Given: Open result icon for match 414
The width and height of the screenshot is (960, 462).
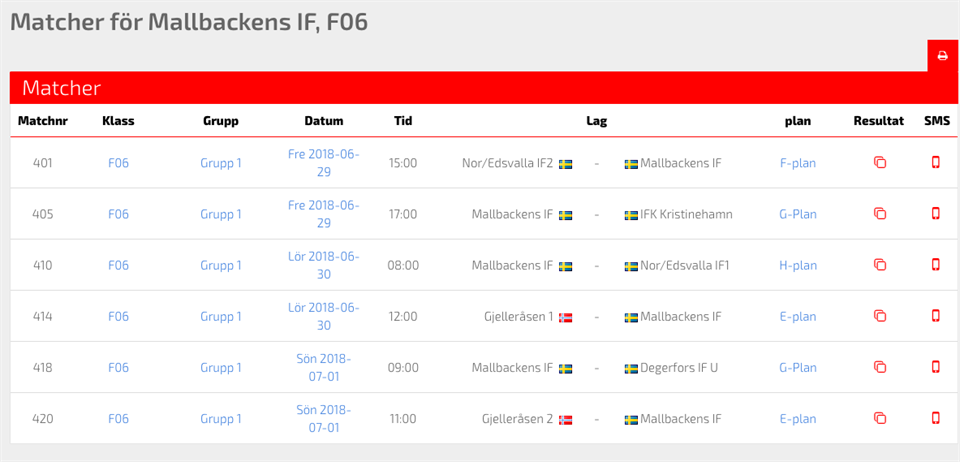Looking at the screenshot, I should [x=880, y=316].
